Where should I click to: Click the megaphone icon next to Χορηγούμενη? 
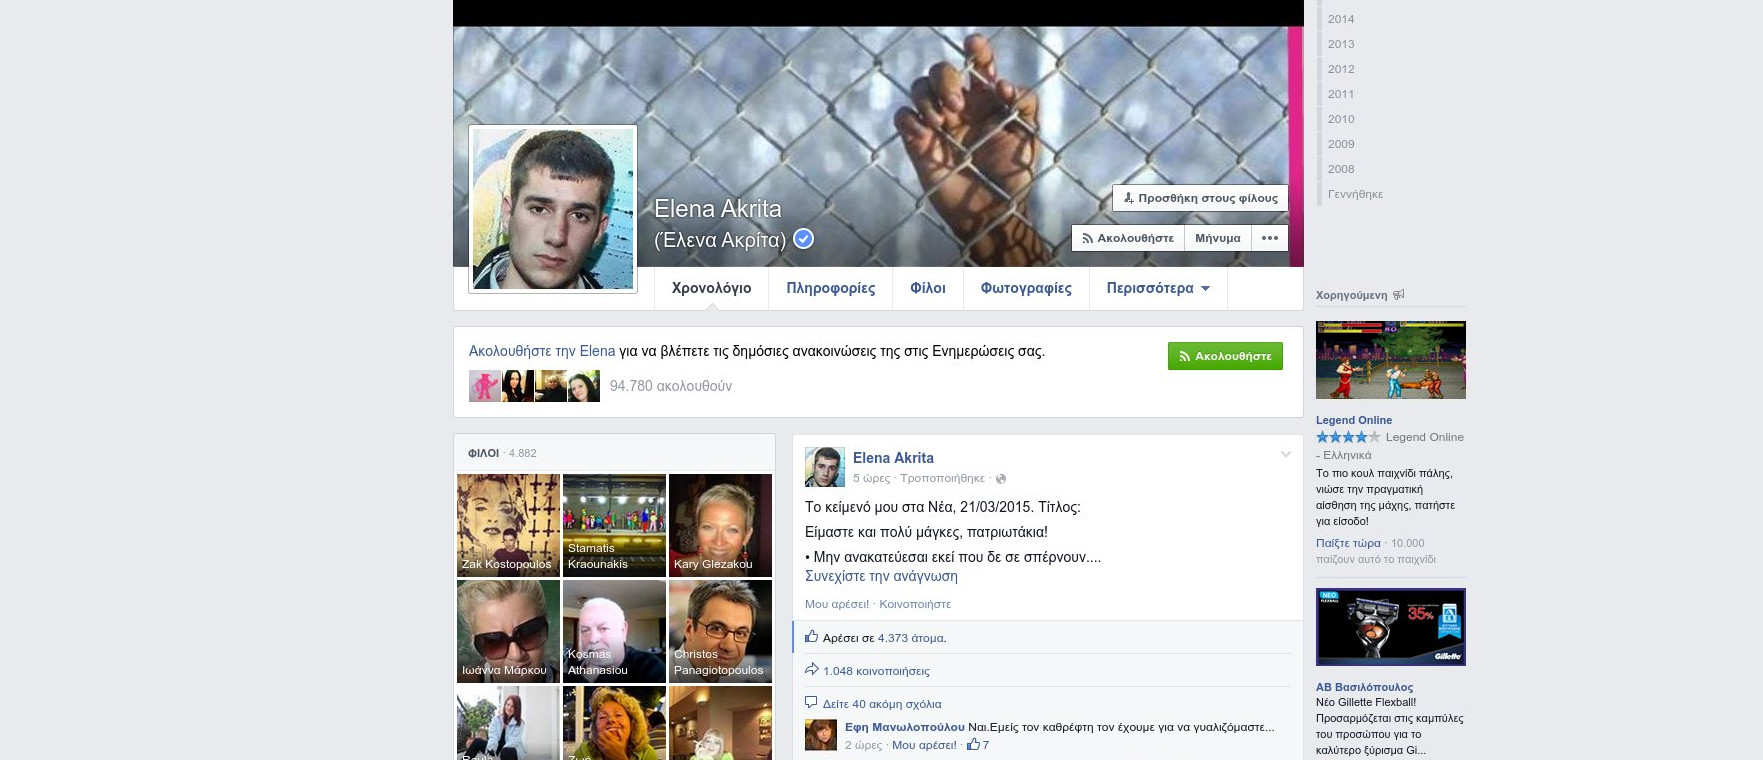(1399, 294)
